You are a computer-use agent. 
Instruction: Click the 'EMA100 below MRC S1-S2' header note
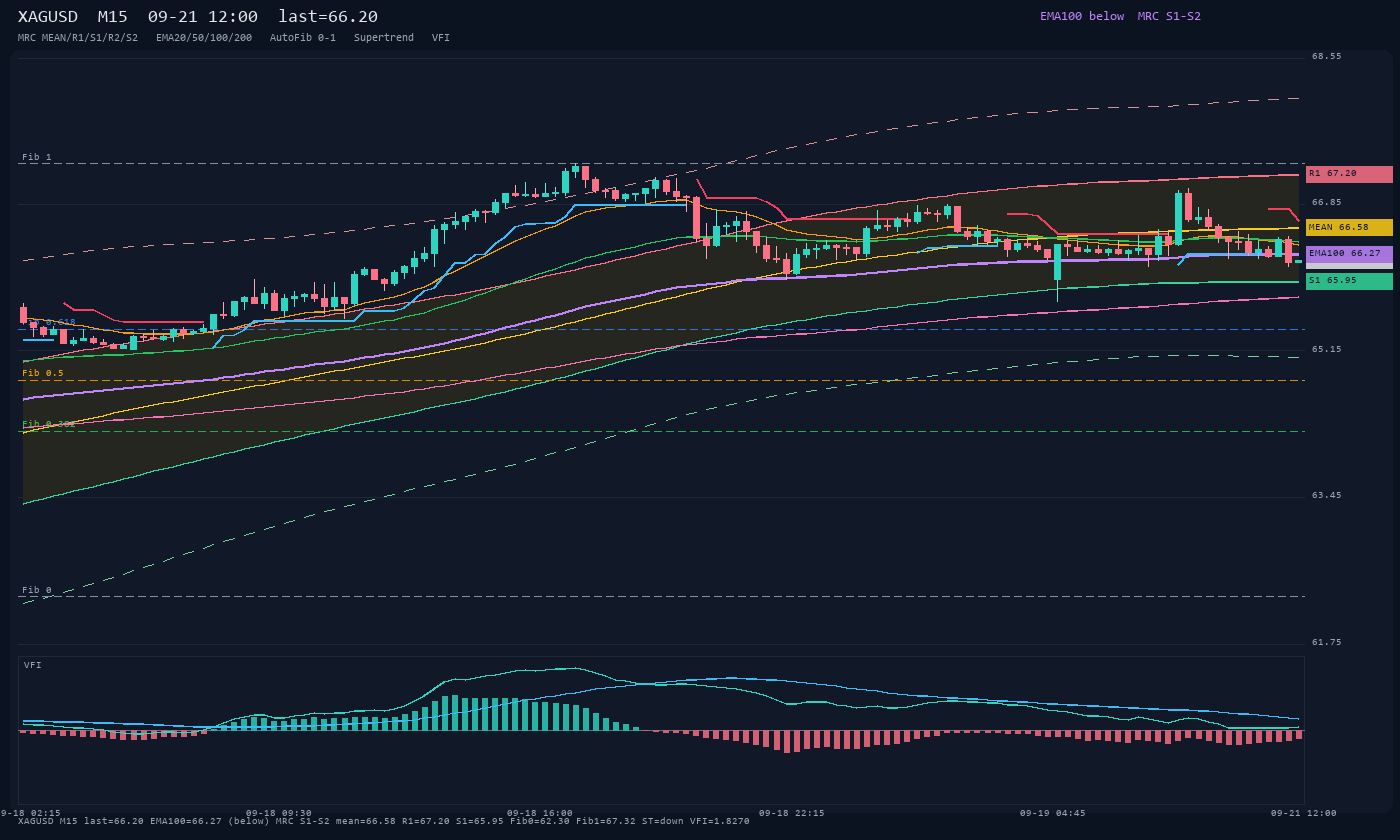coord(1120,16)
